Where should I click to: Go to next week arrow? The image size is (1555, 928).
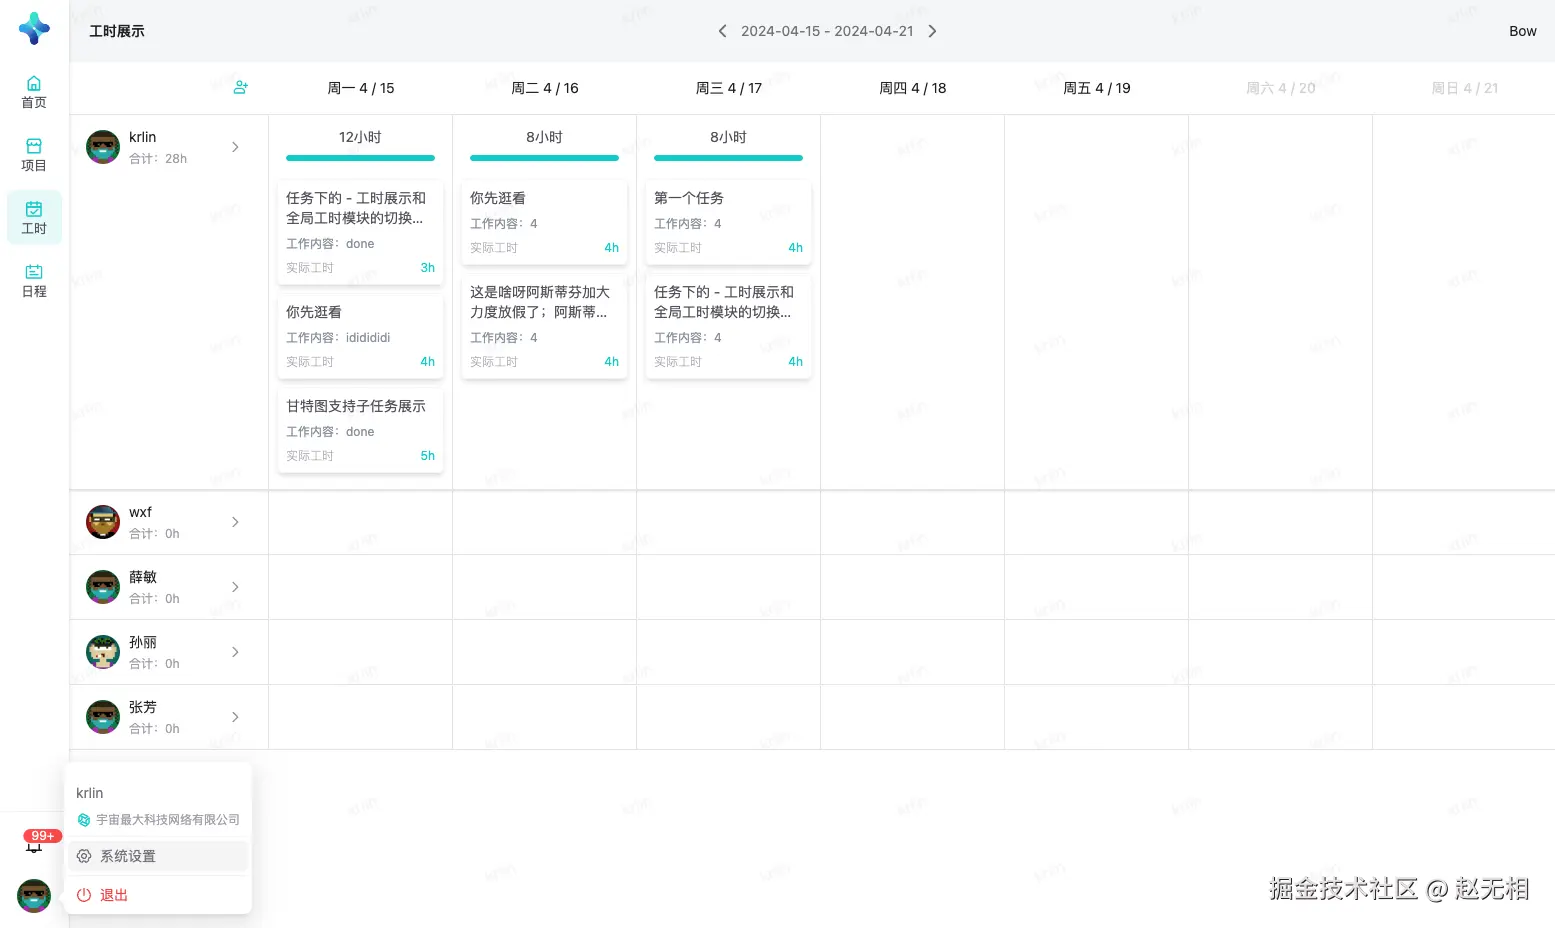pyautogui.click(x=932, y=31)
